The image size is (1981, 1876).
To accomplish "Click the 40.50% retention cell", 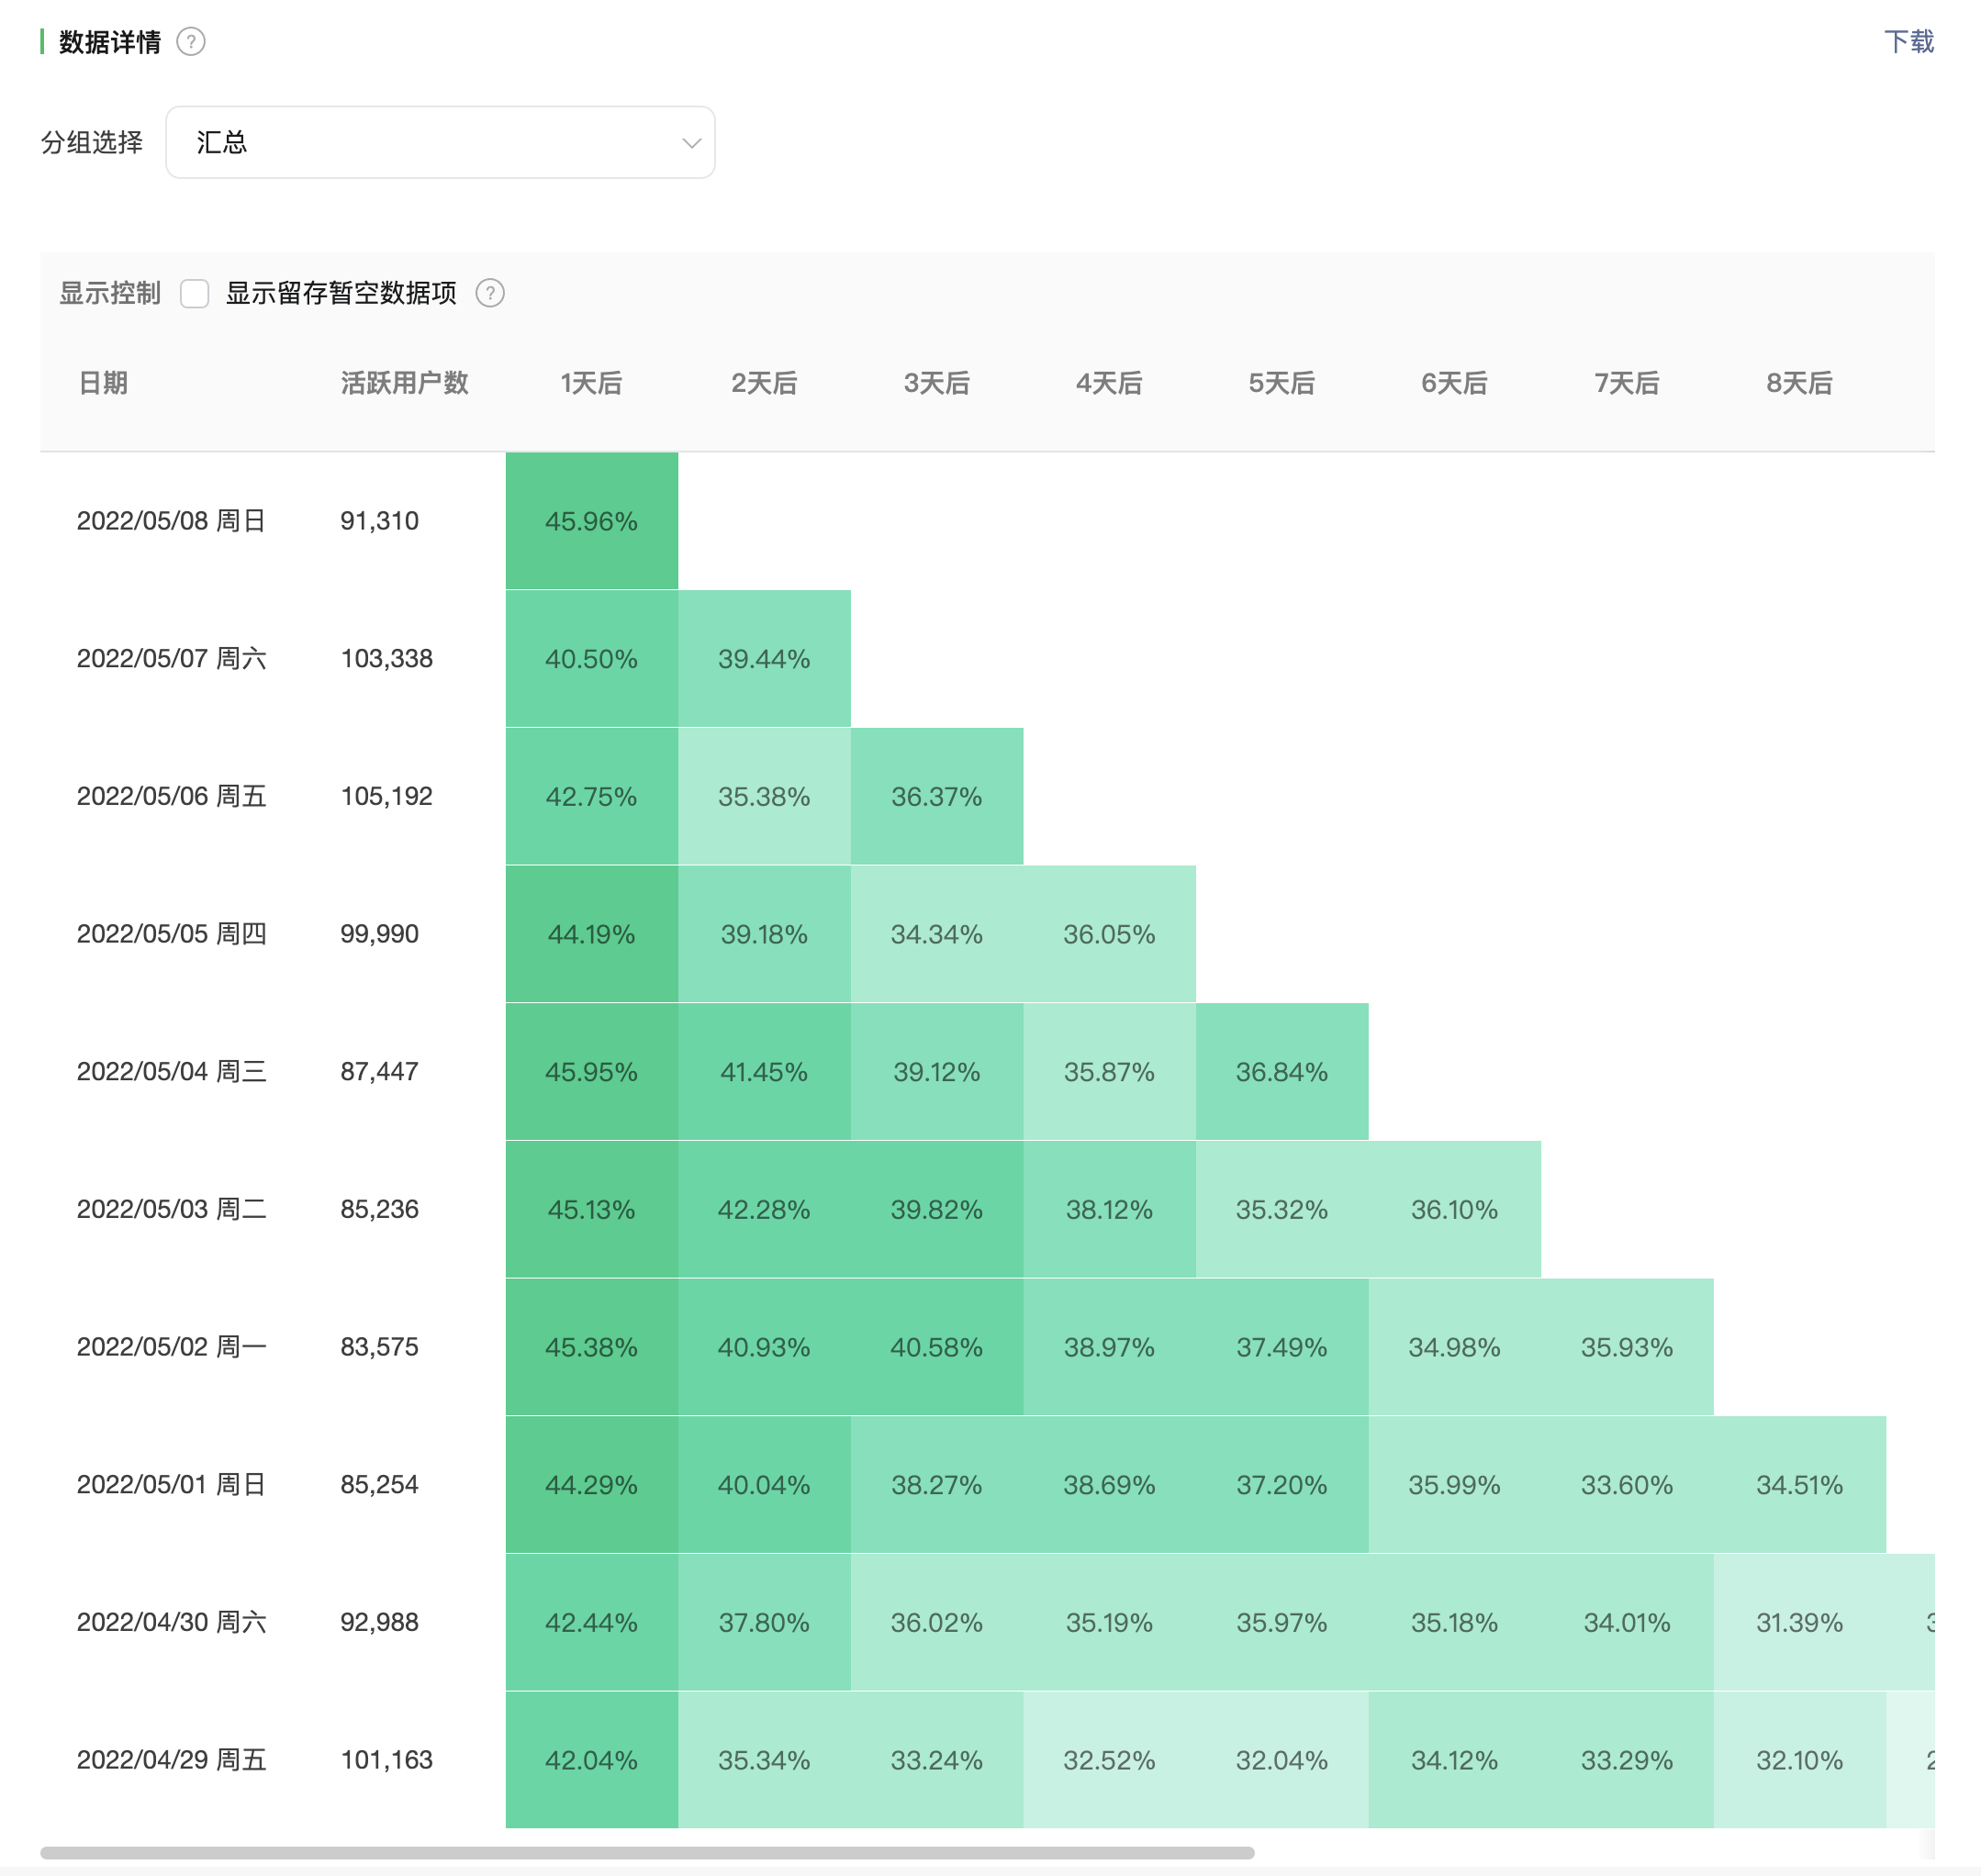I will [x=591, y=659].
